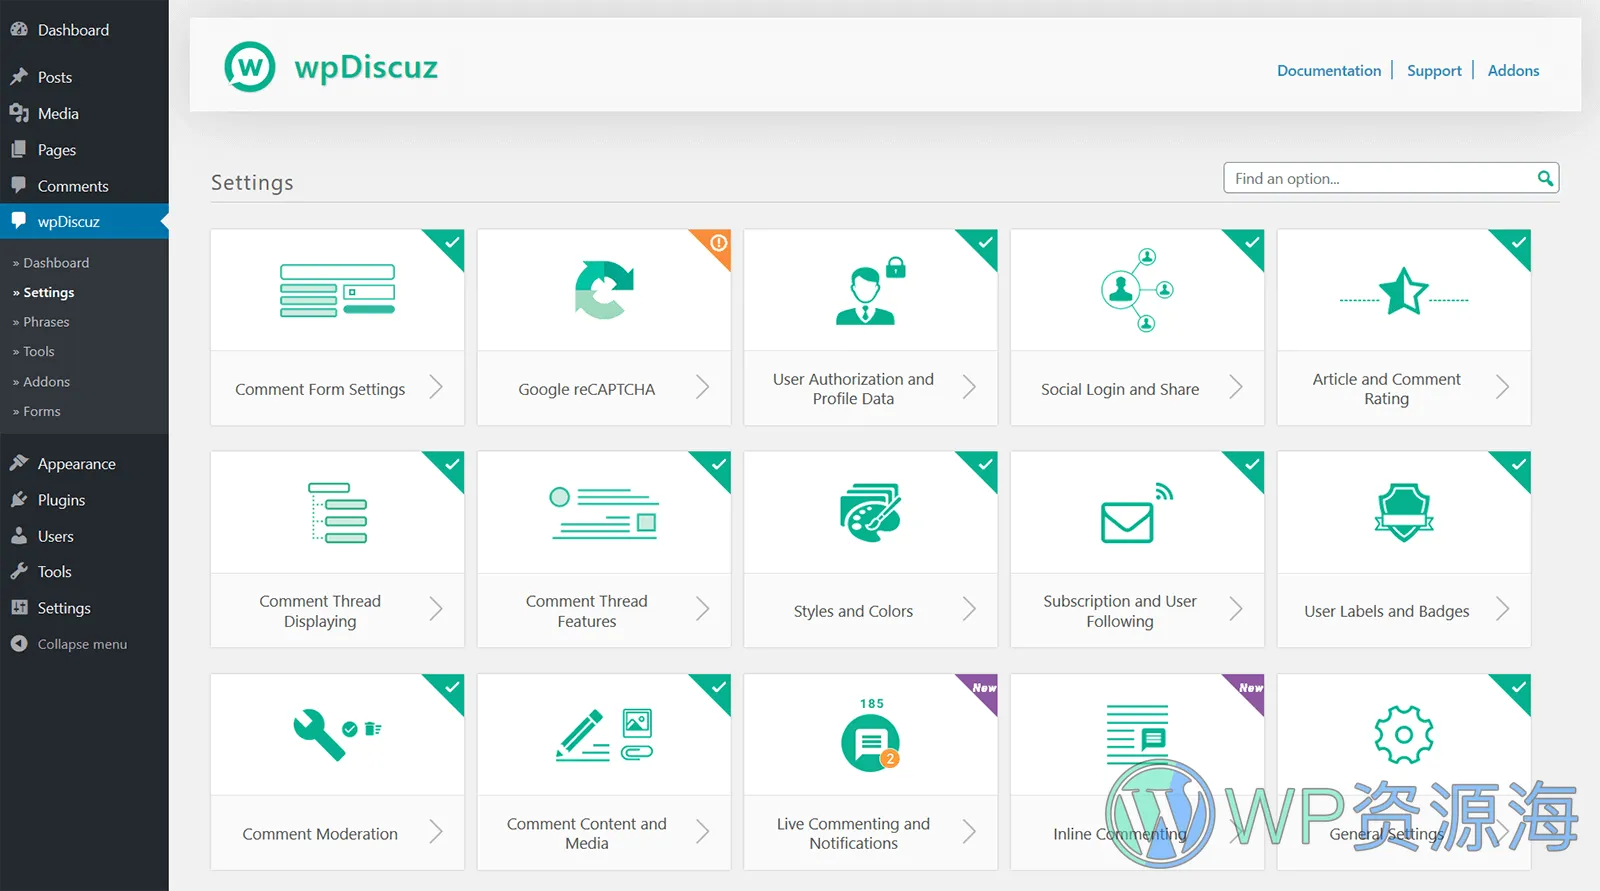
Task: Click the Users icon in sidebar
Action: (19, 536)
